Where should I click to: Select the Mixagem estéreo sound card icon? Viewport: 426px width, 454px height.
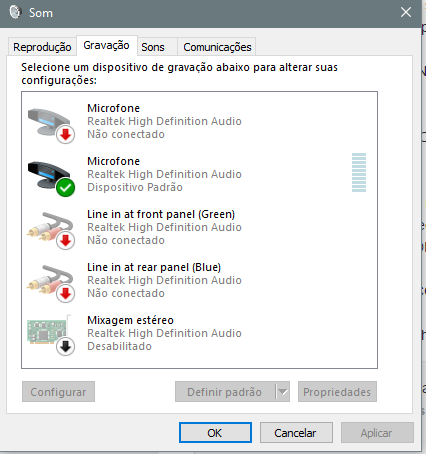[x=51, y=336]
